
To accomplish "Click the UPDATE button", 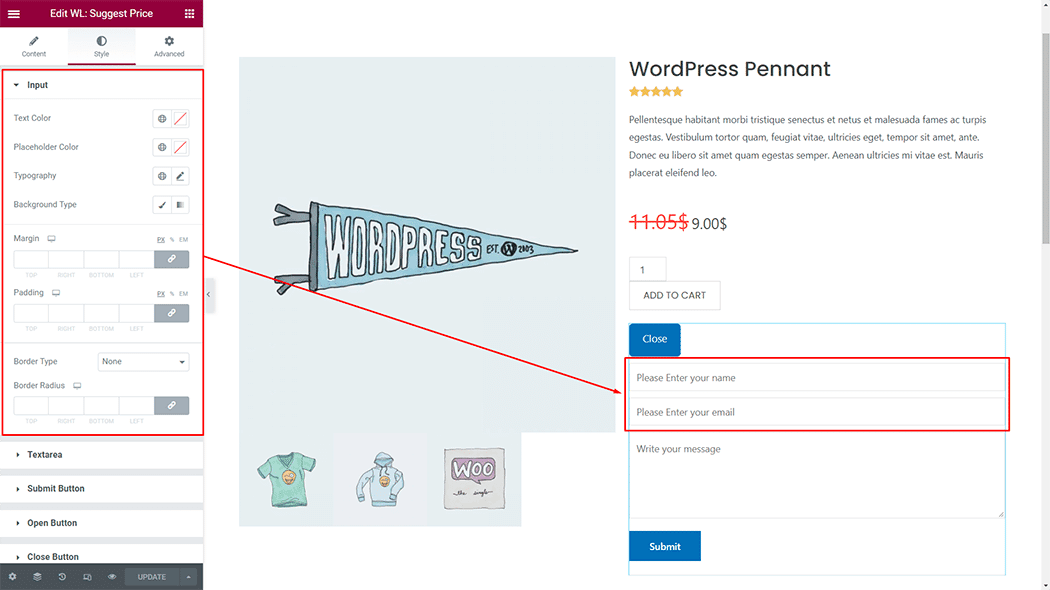I will pos(152,577).
